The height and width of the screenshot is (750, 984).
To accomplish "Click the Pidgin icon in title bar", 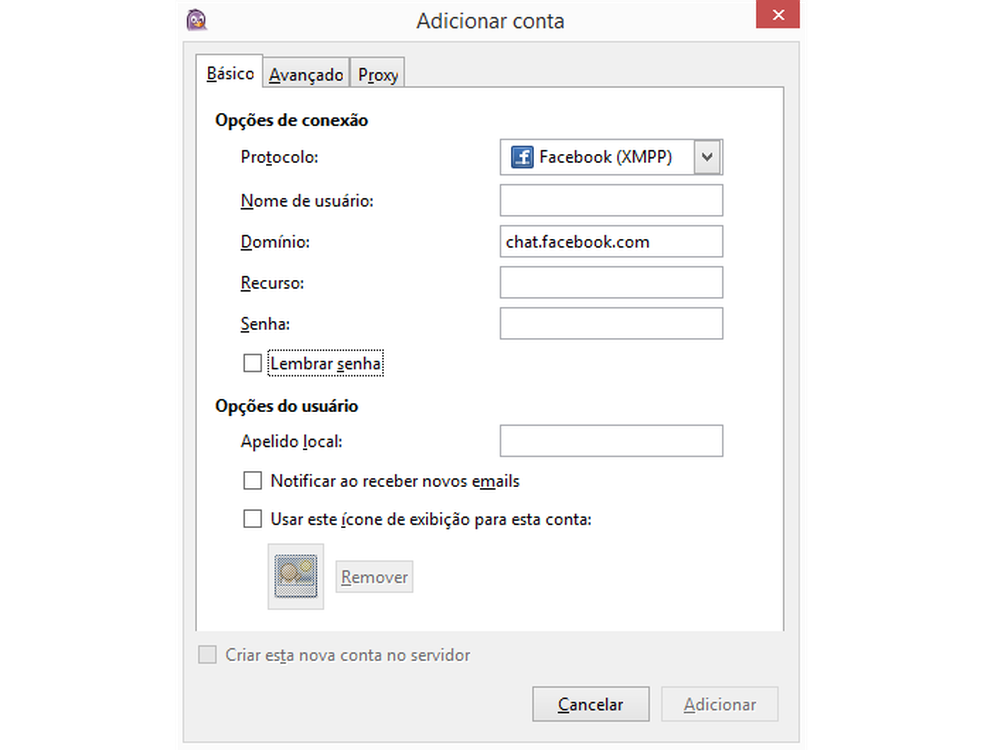I will click(x=197, y=20).
